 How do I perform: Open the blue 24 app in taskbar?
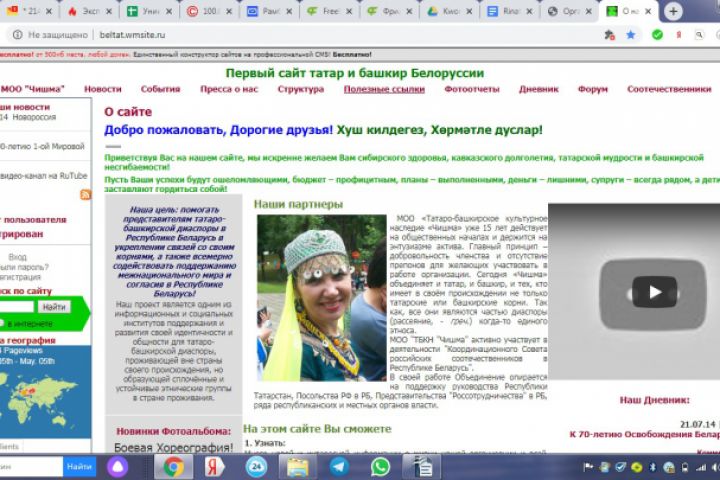256,467
